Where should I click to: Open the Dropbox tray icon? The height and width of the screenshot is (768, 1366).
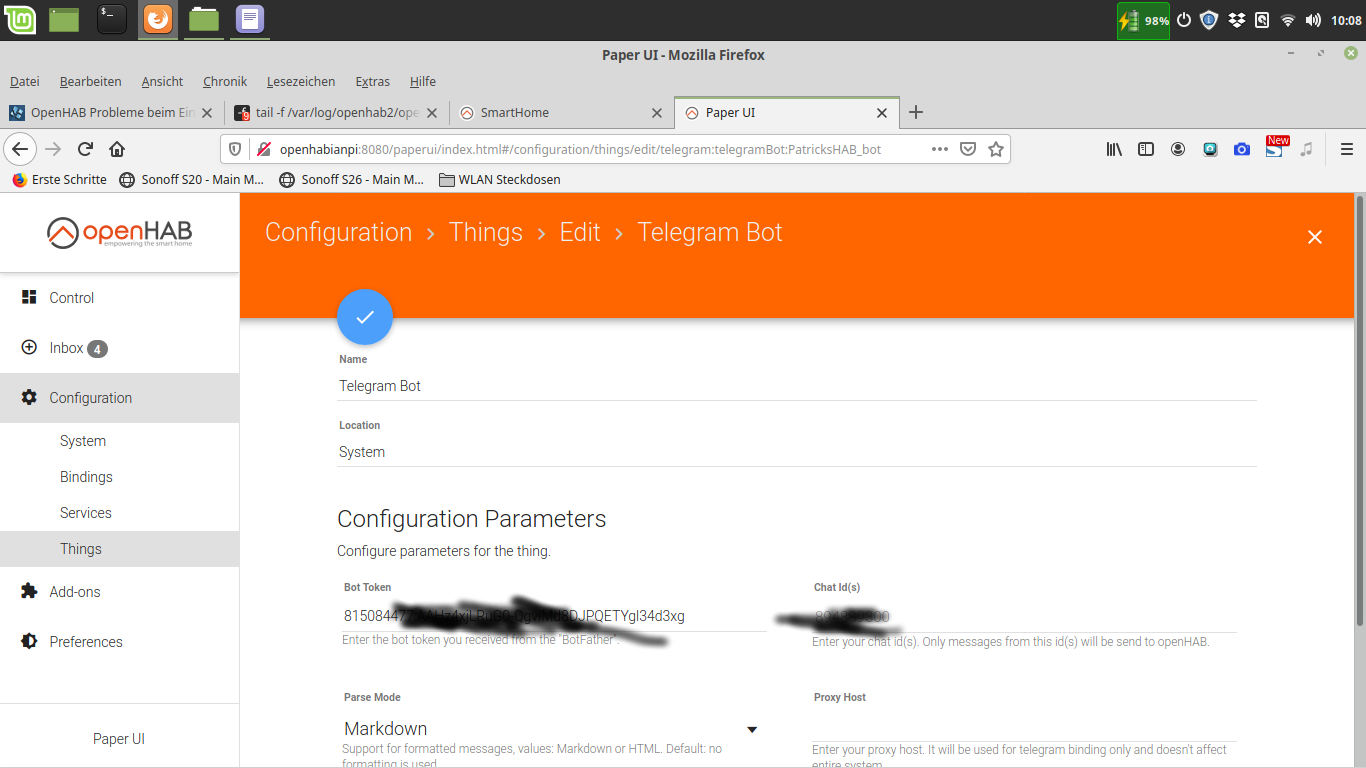coord(1236,20)
